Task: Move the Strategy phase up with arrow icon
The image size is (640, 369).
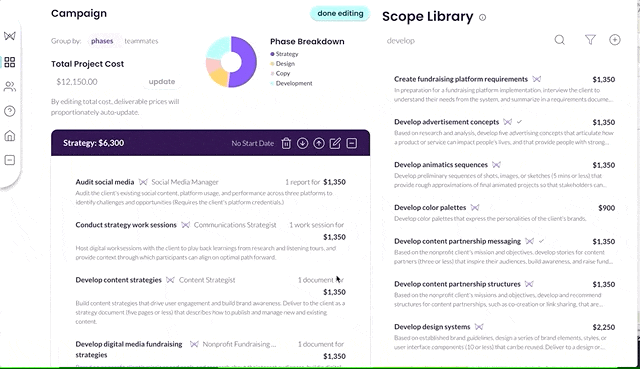Action: pos(319,143)
